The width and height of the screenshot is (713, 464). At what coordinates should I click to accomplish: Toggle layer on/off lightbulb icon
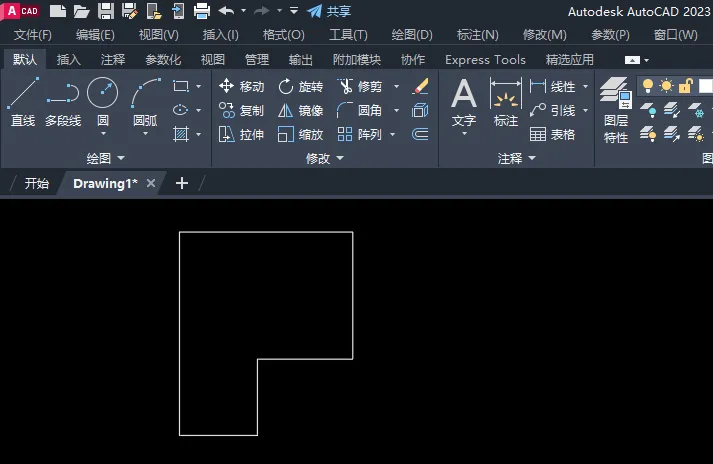[x=648, y=86]
